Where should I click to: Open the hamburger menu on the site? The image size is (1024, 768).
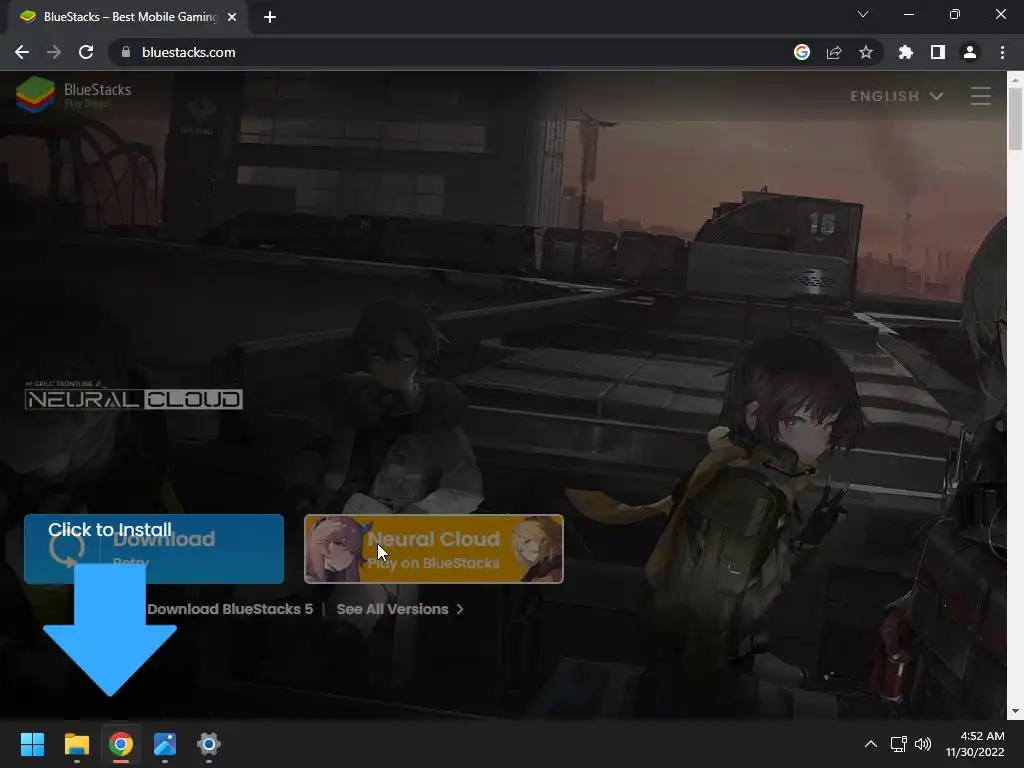980,96
